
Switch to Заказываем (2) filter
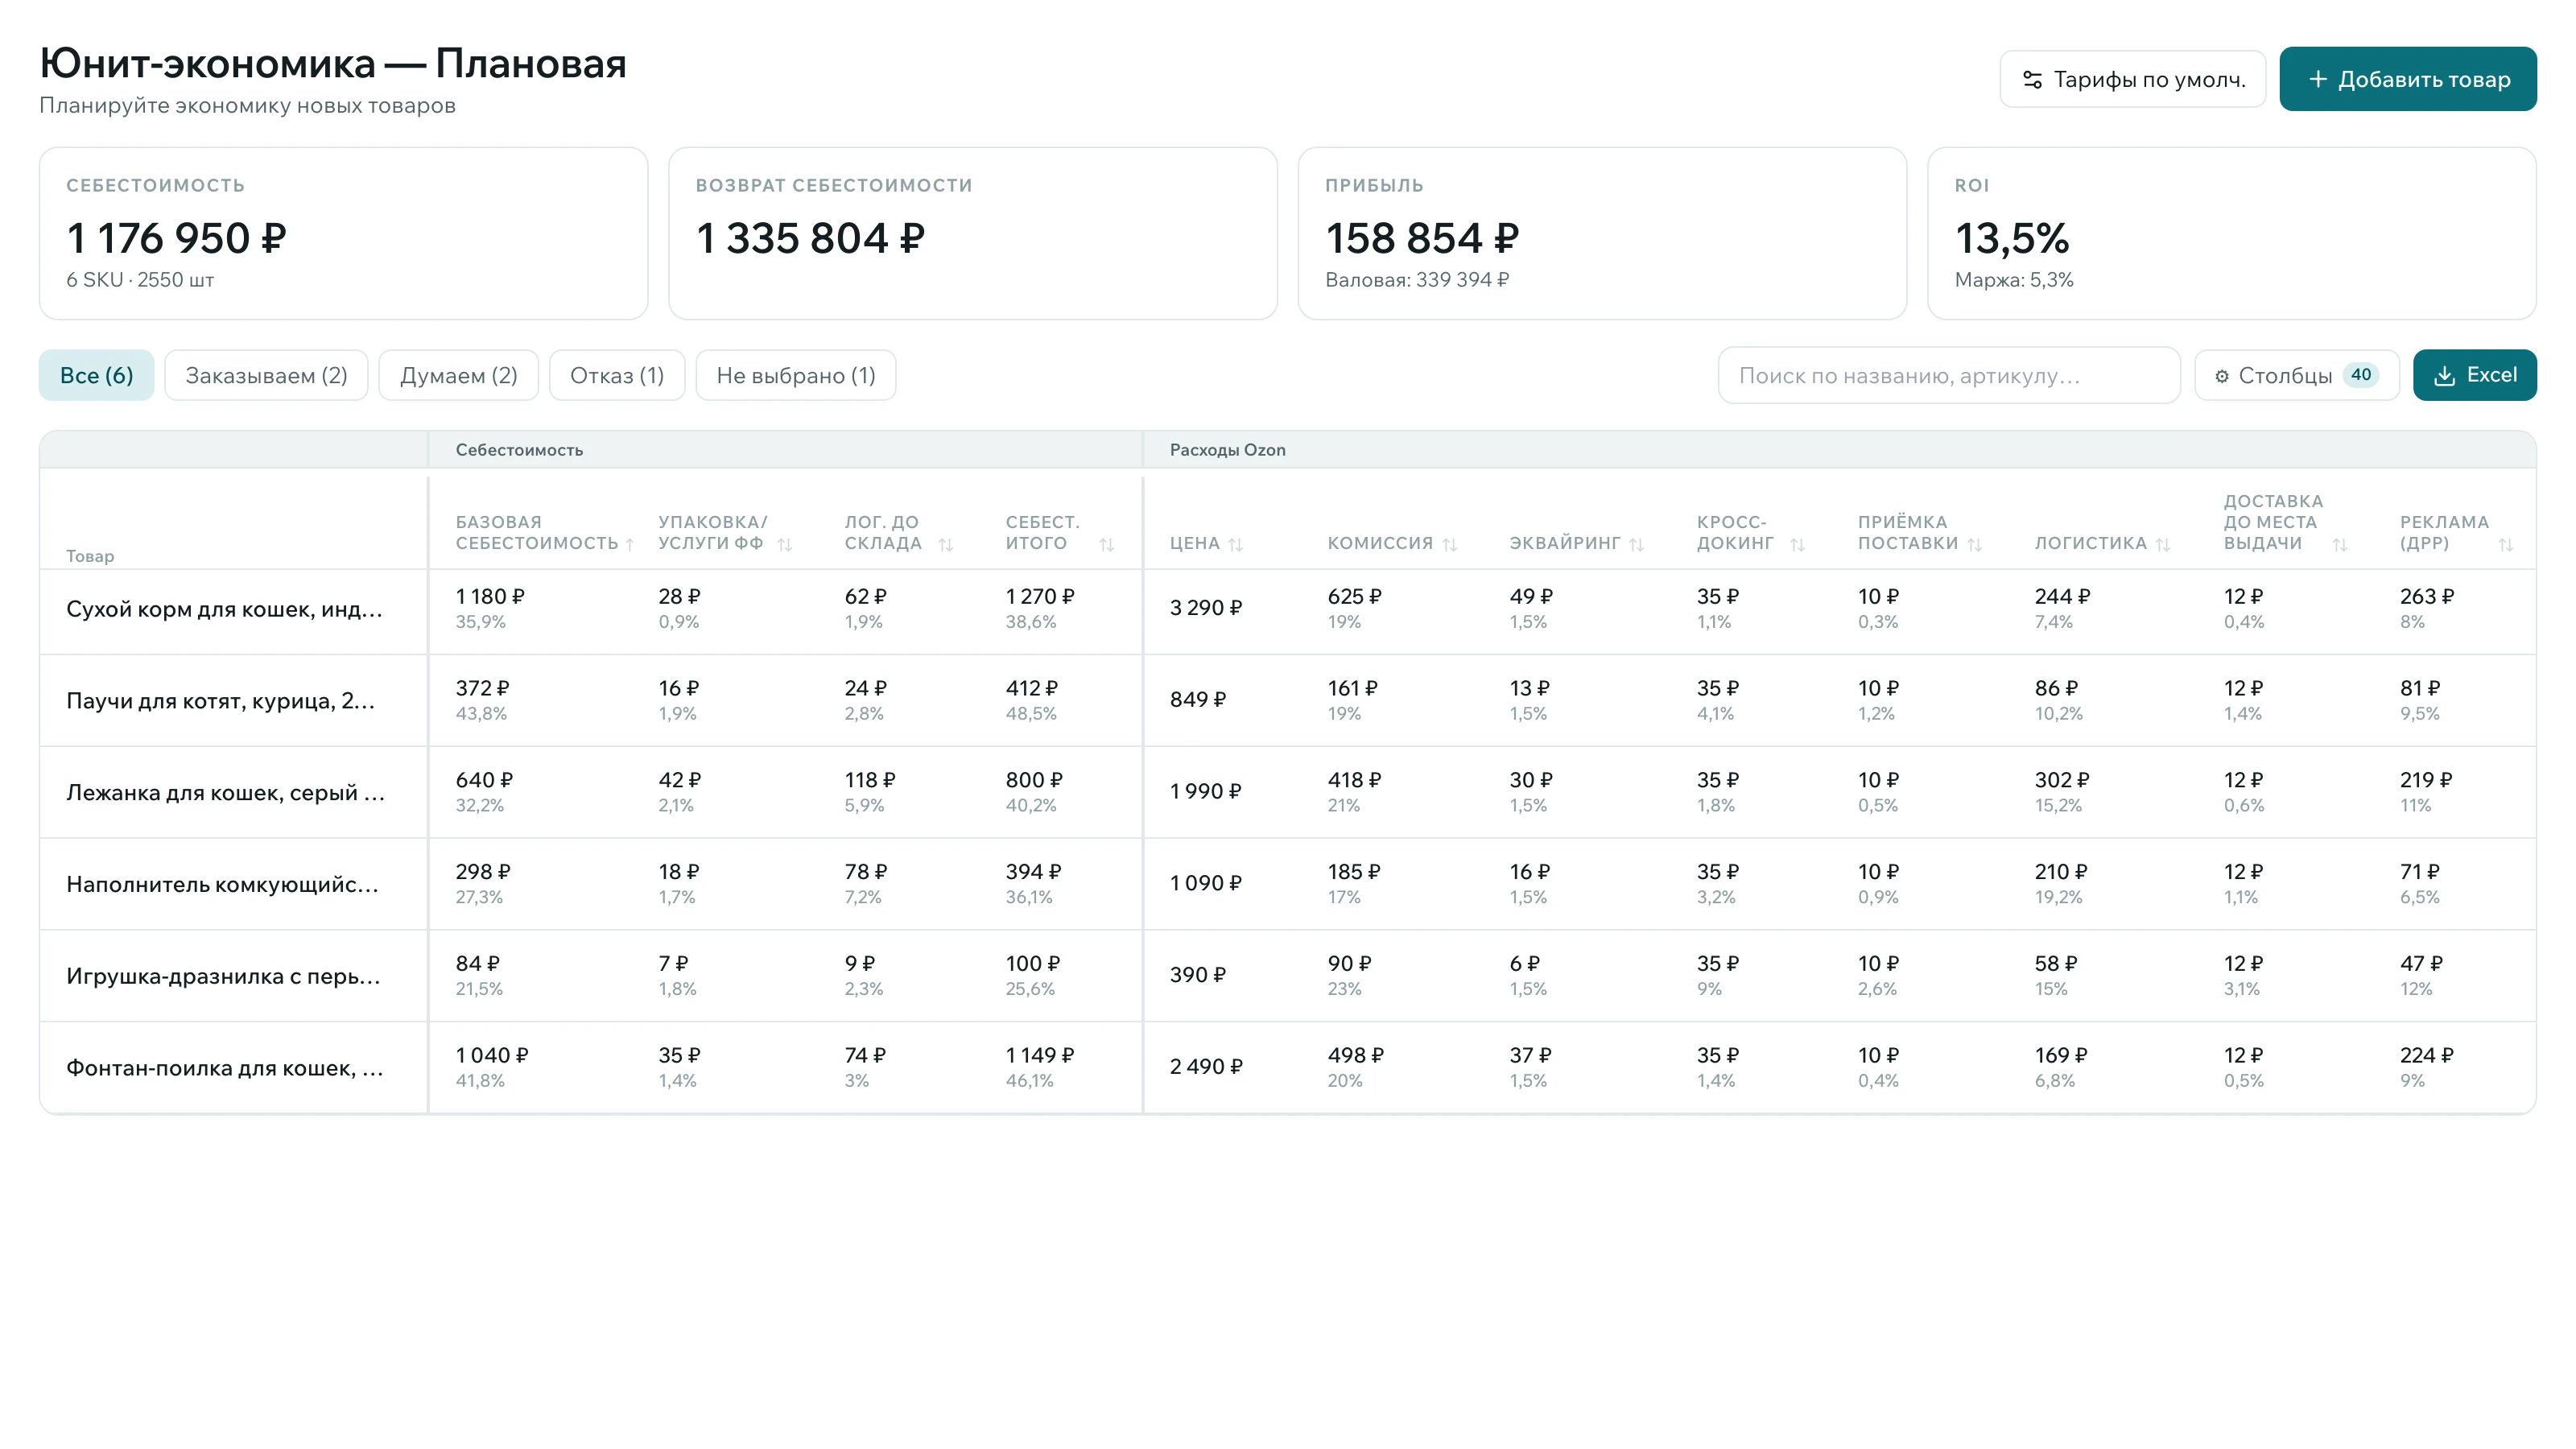tap(266, 375)
